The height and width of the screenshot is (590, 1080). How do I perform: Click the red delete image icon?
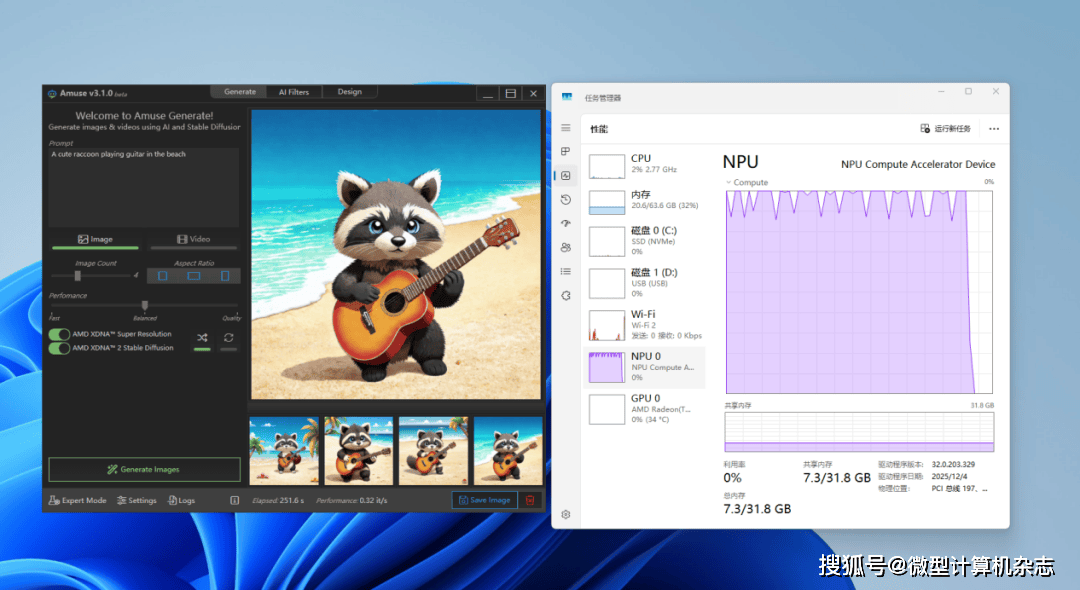(x=530, y=500)
